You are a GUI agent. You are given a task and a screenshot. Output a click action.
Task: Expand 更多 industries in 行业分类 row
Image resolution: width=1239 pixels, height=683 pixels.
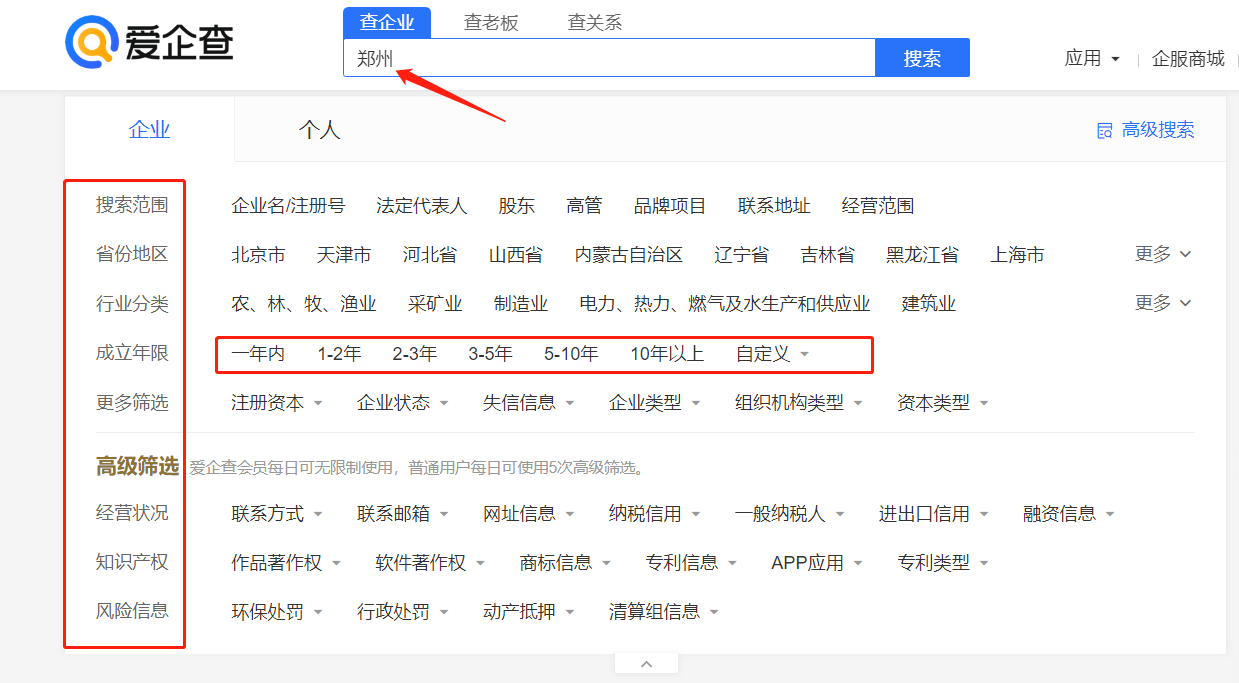(1163, 303)
